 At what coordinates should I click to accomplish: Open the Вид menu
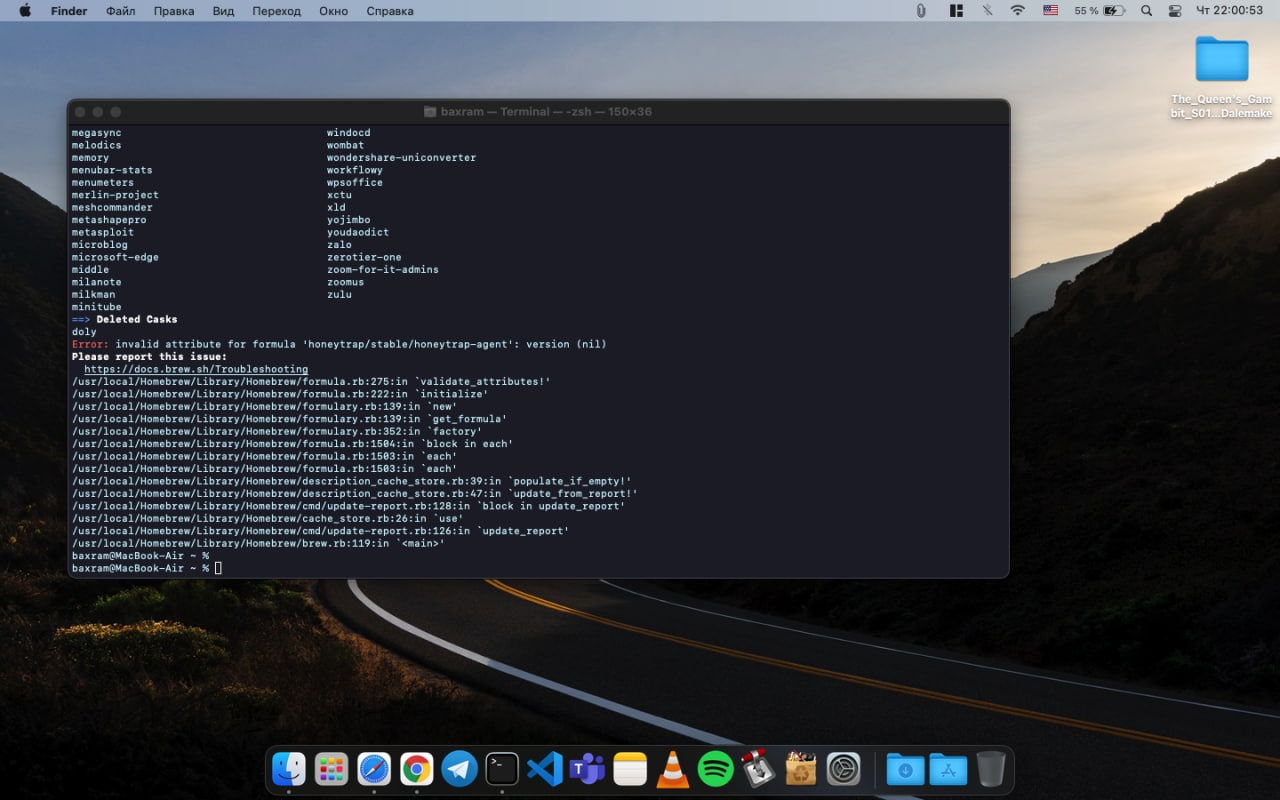[223, 11]
